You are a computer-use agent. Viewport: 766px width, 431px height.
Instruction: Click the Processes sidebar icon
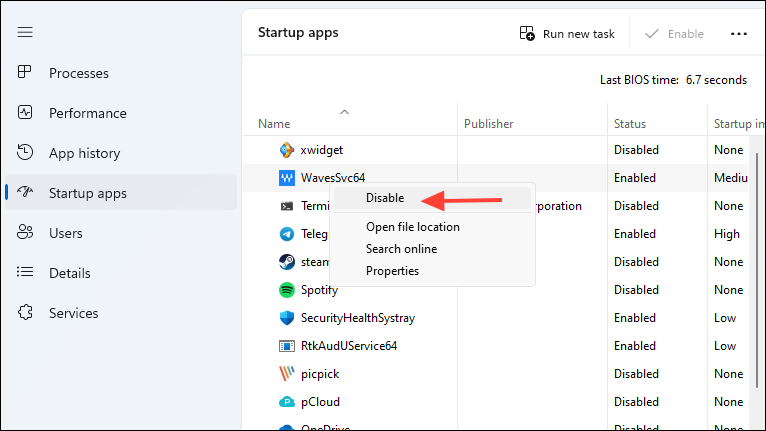point(24,72)
